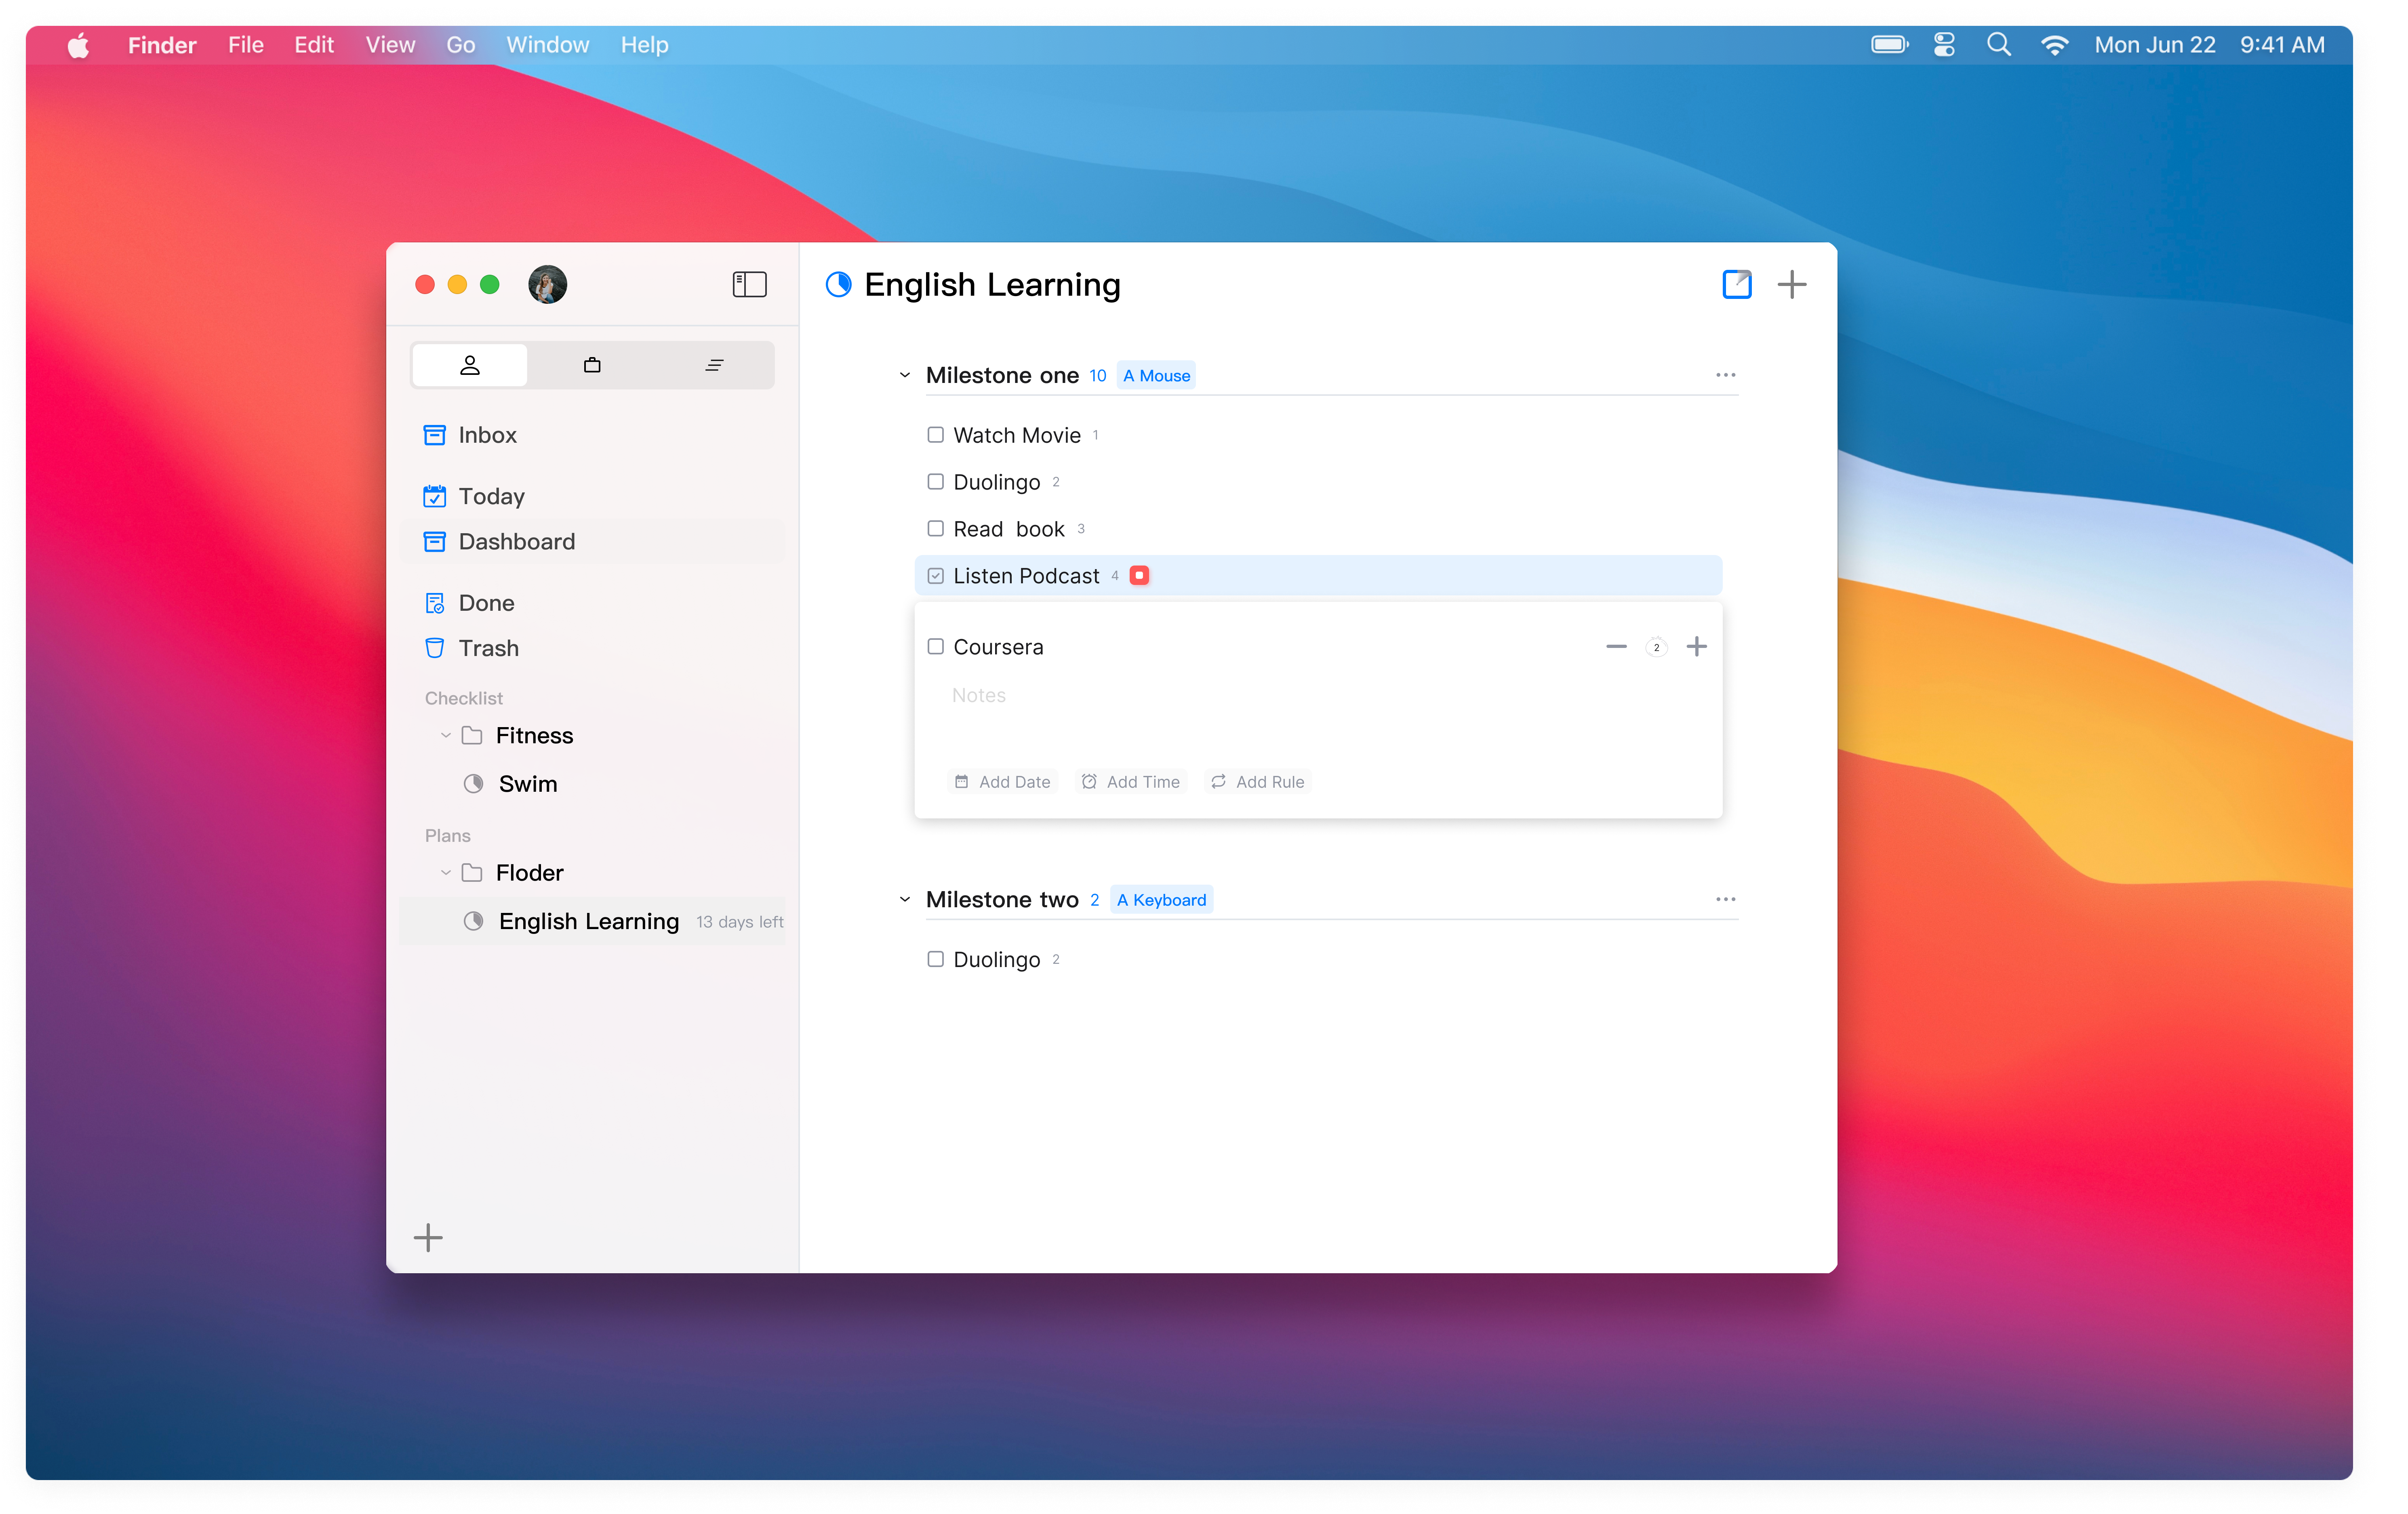Image resolution: width=2408 pixels, height=1514 pixels.
Task: Increase Coursera points with plus
Action: pos(1697,647)
